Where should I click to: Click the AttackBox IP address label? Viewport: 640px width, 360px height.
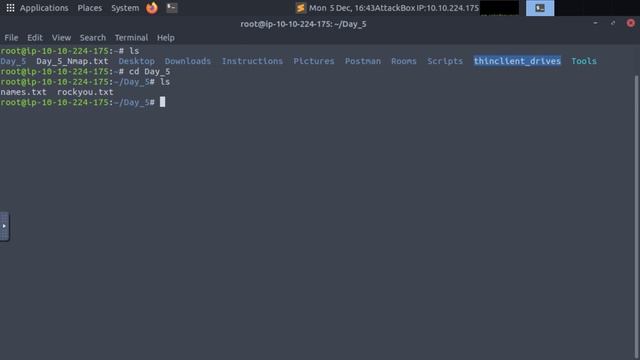[x=427, y=8]
